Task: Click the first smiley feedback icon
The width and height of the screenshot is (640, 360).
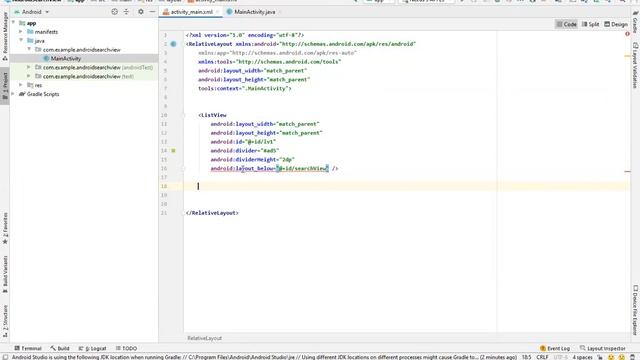Action: [x=611, y=357]
